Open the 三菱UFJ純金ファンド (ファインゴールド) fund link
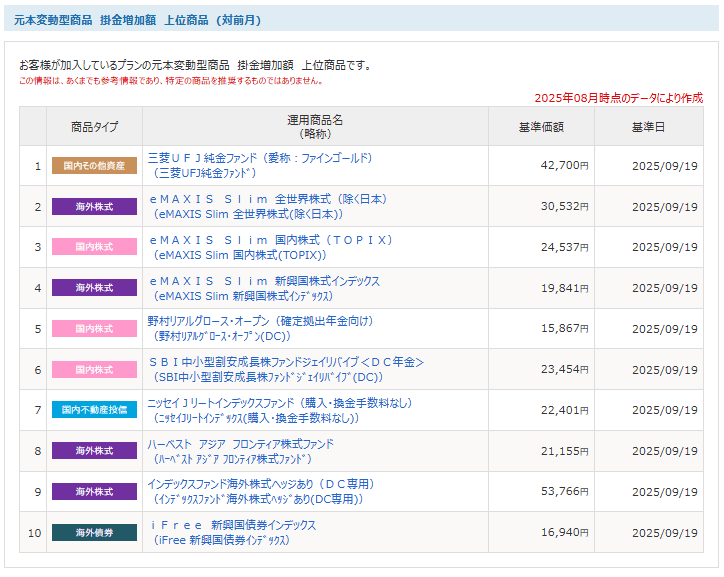 [259, 158]
